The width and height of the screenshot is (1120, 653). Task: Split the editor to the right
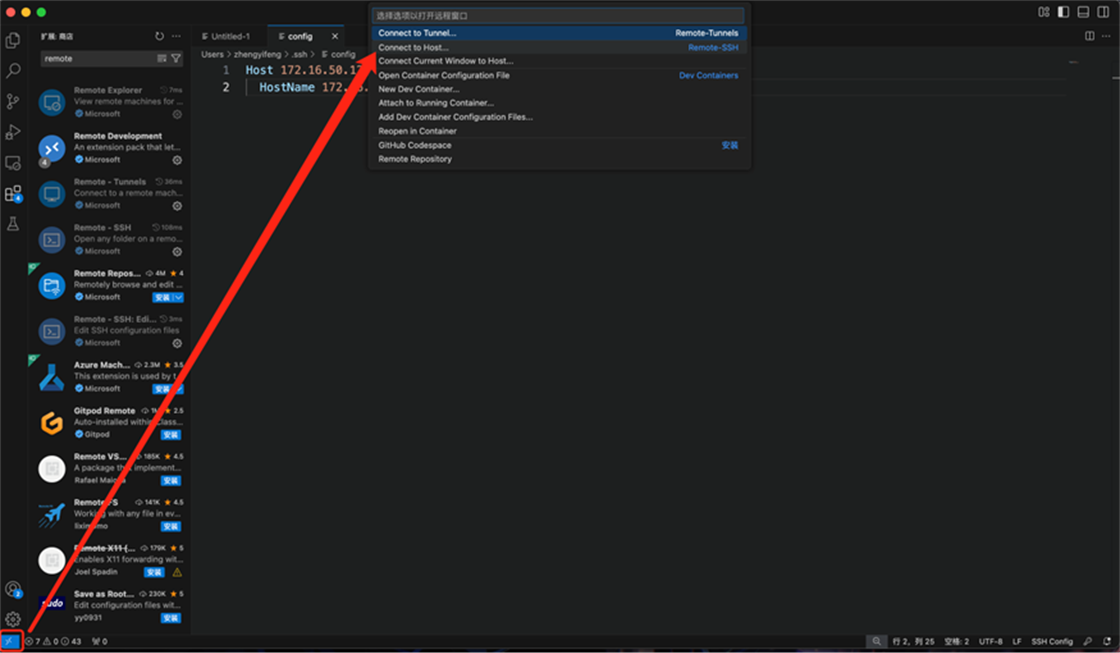(1089, 36)
